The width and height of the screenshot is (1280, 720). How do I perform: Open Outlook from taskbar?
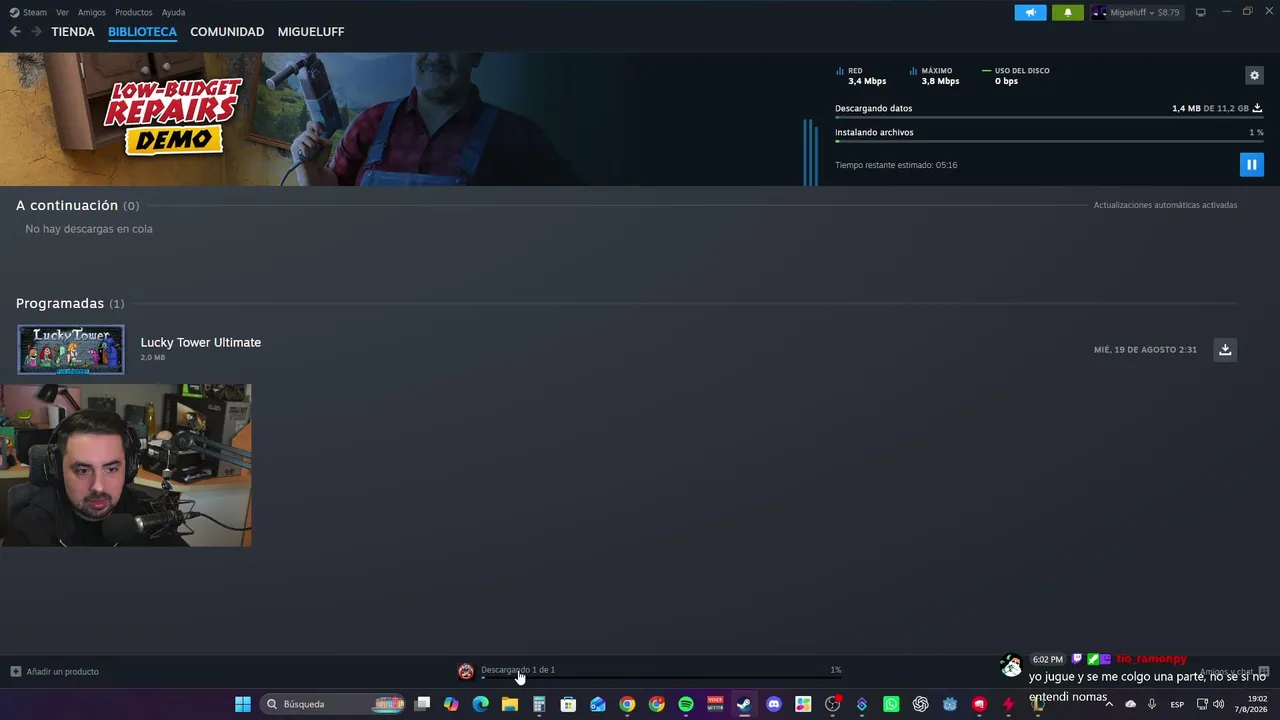598,704
